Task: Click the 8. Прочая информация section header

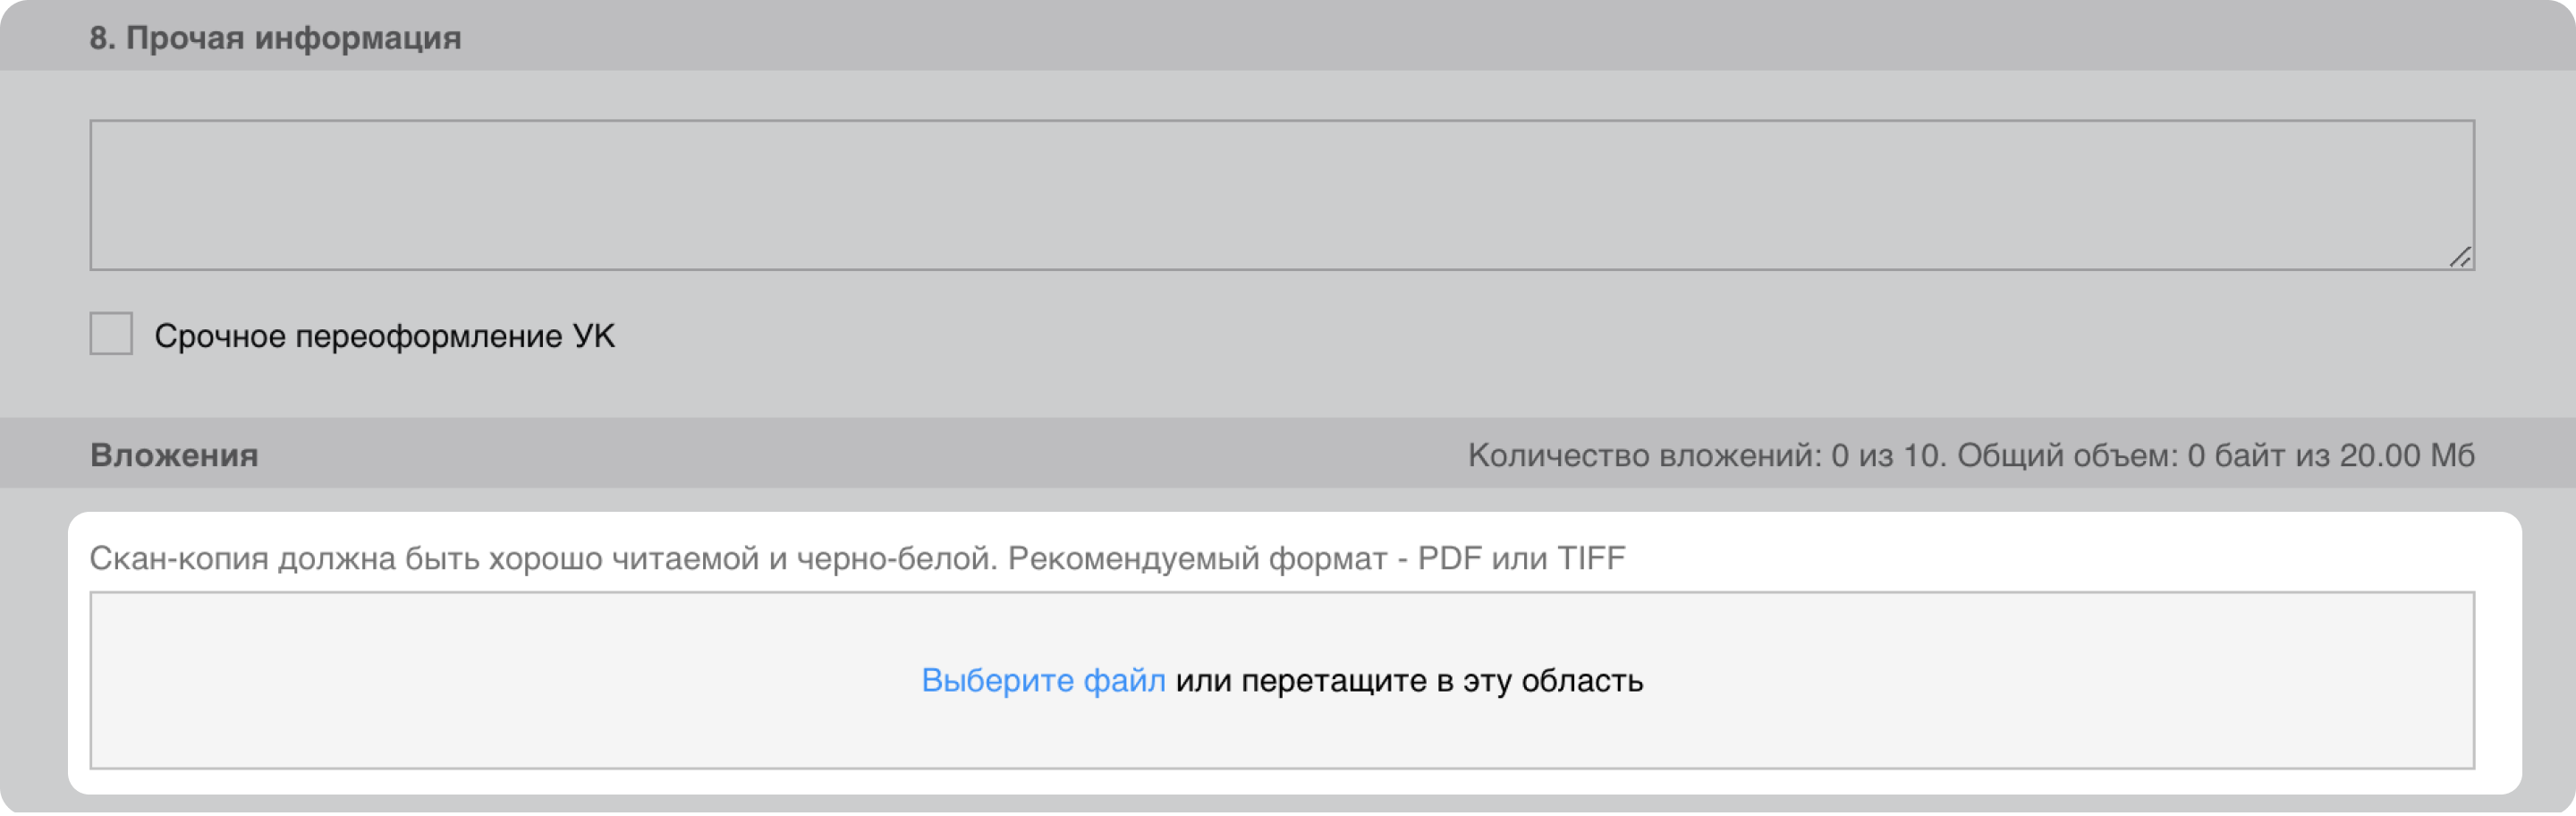Action: click(x=275, y=38)
